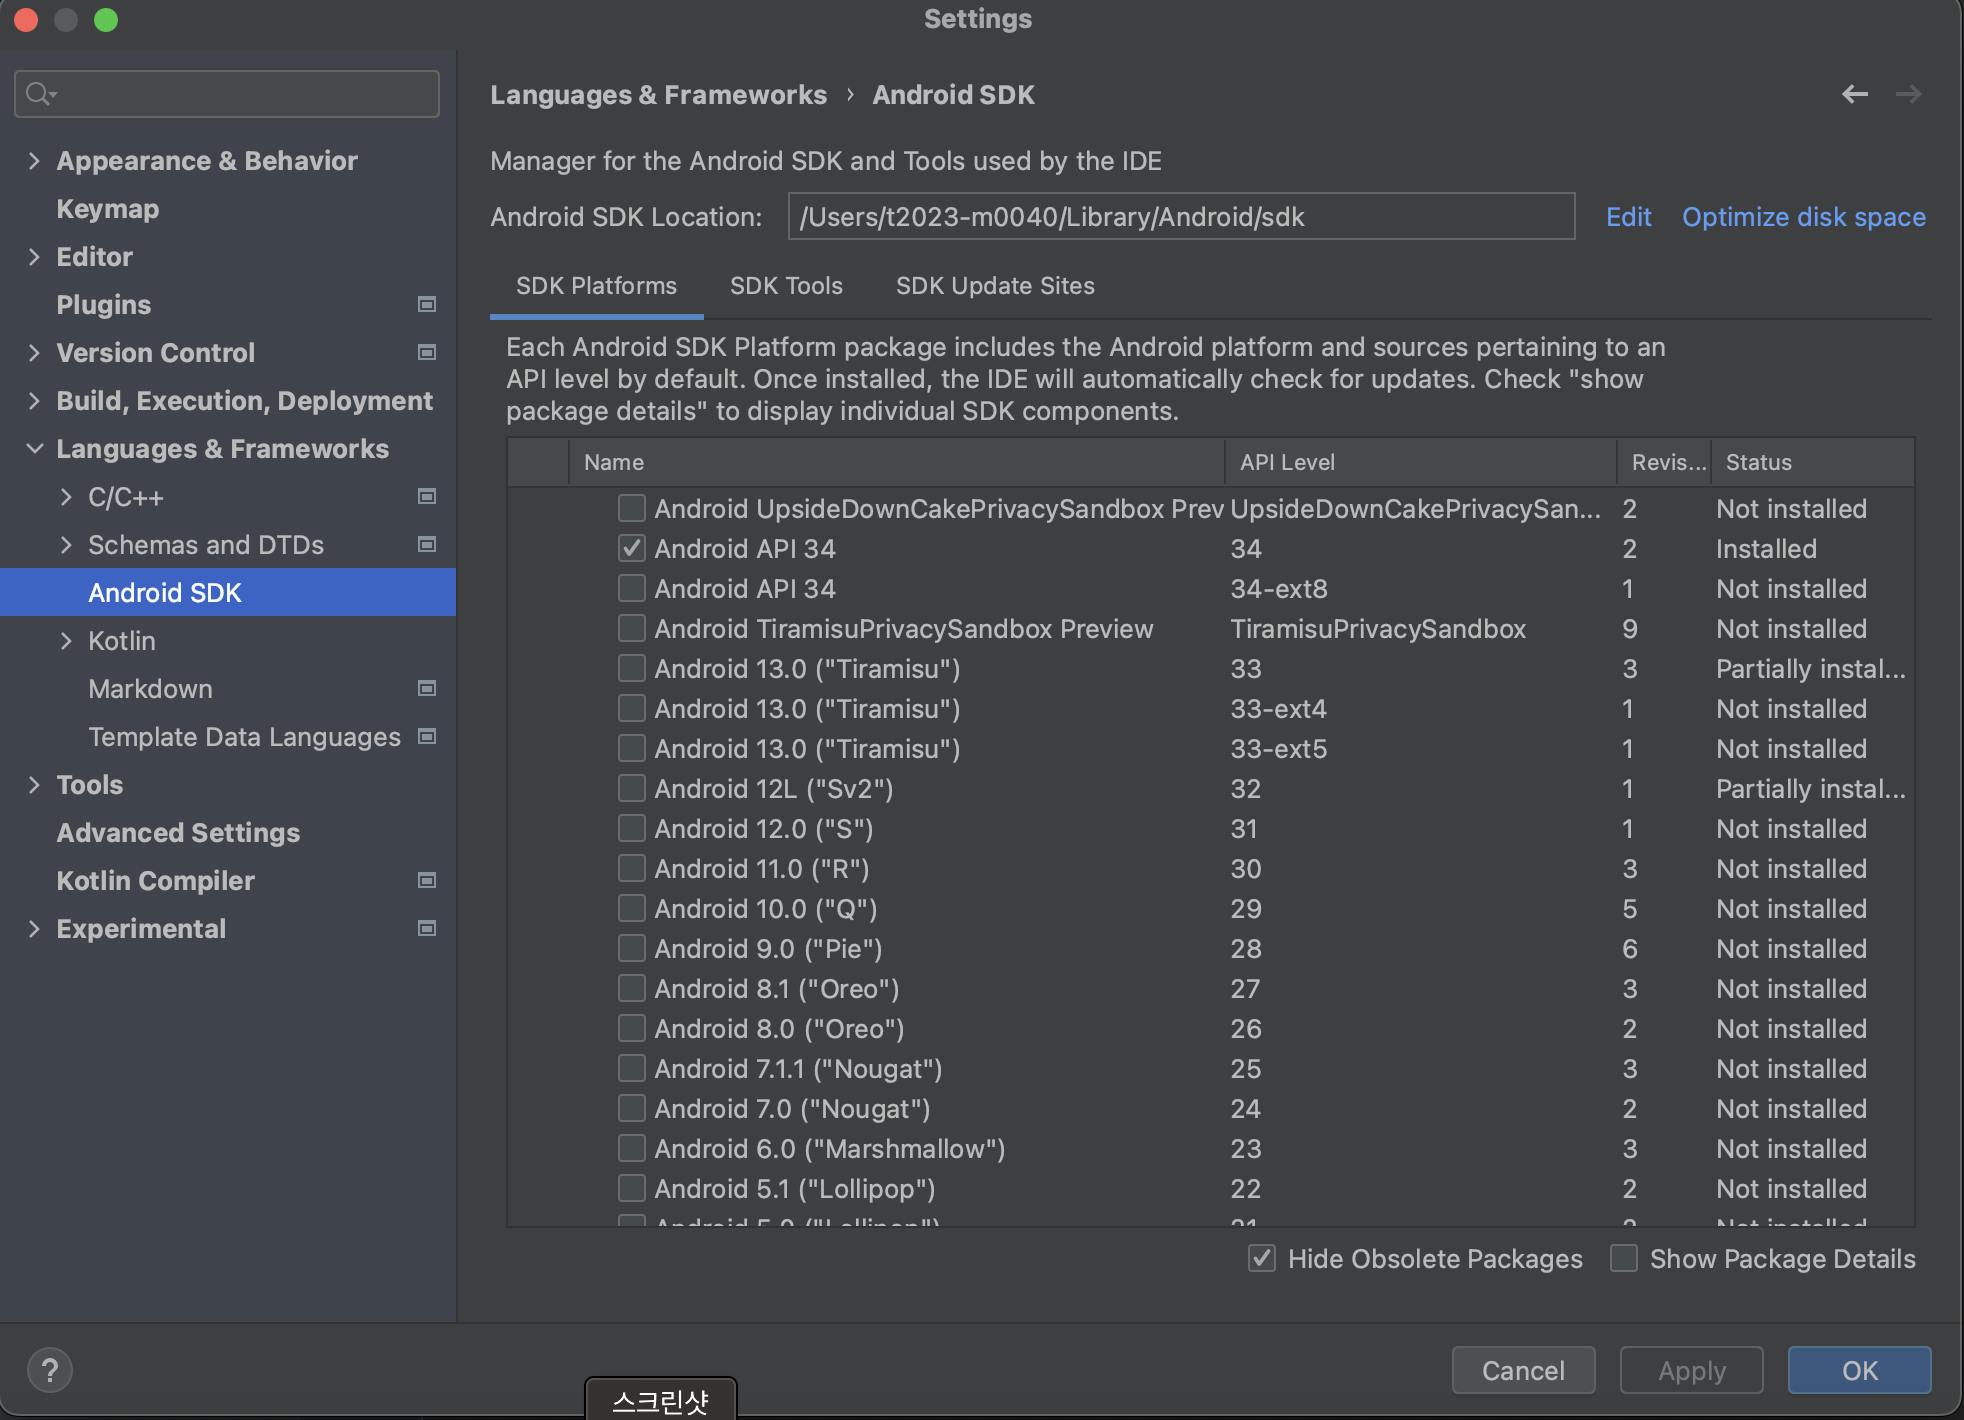1964x1420 pixels.
Task: Uncheck the installed Android API 34 checkbox
Action: click(x=631, y=548)
